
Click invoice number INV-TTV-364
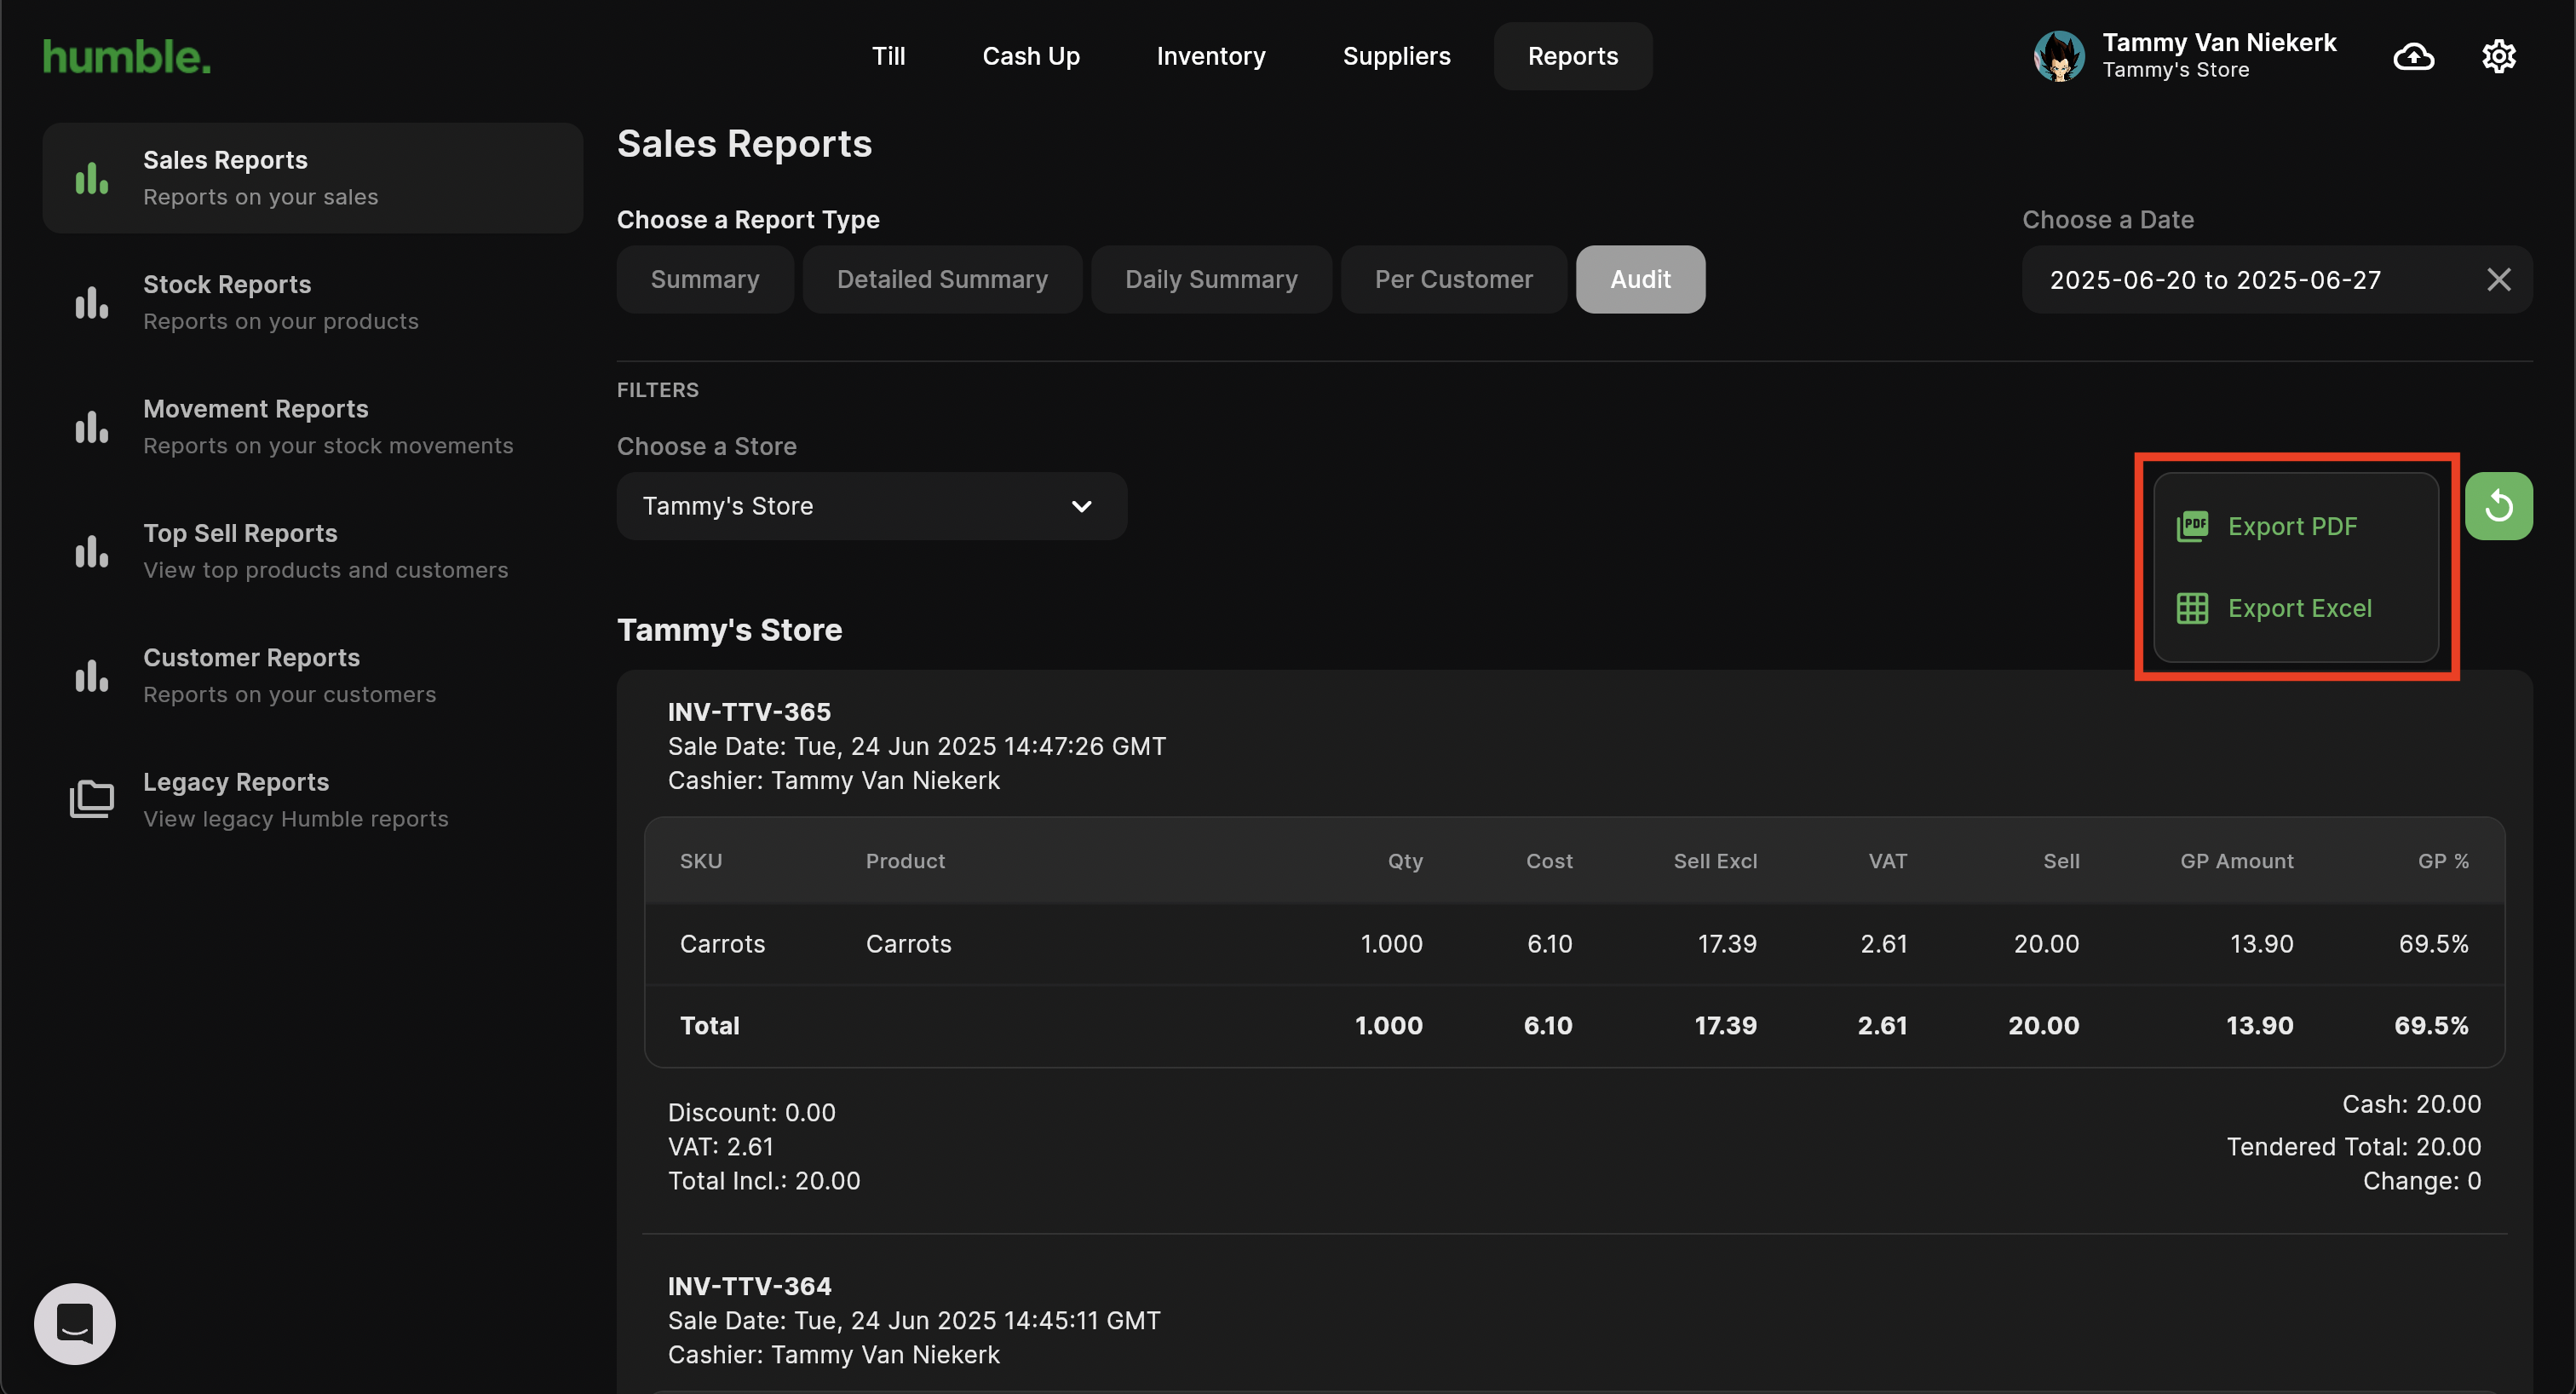[749, 1286]
